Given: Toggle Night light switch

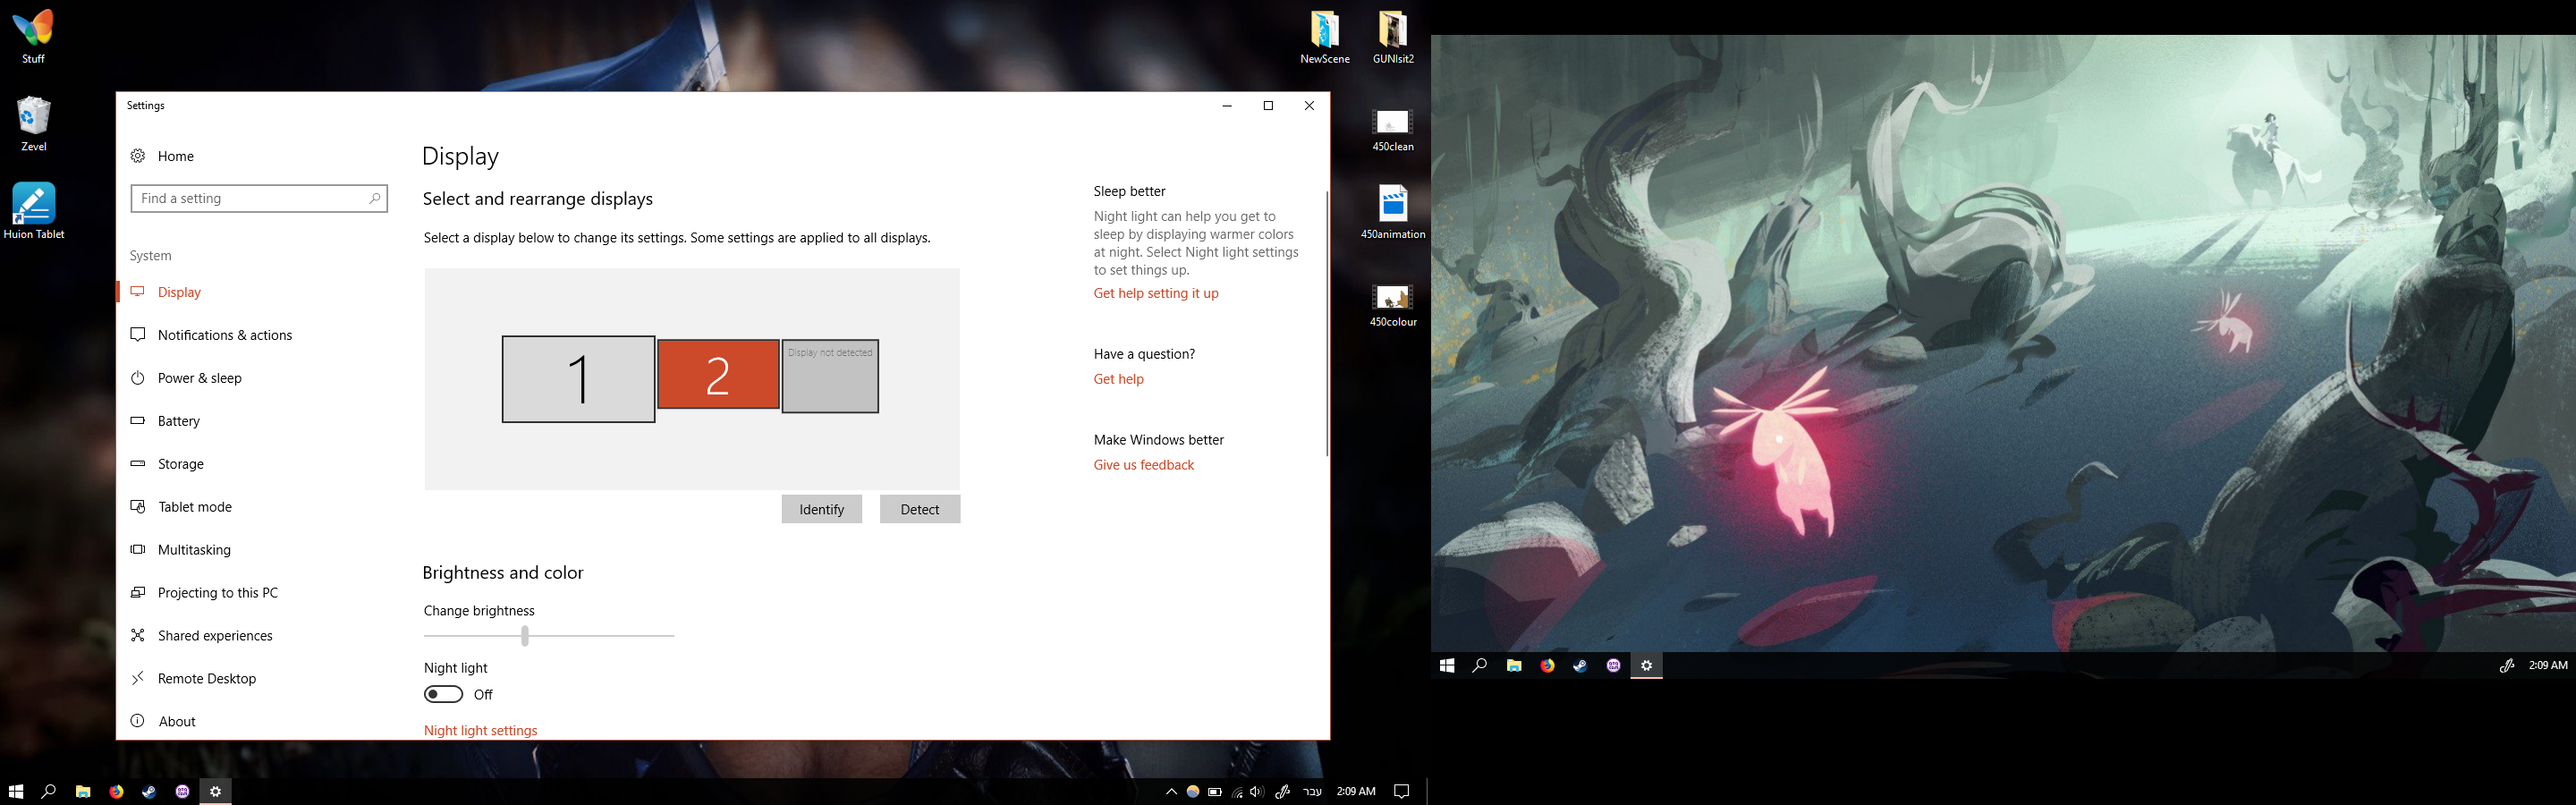Looking at the screenshot, I should (443, 694).
